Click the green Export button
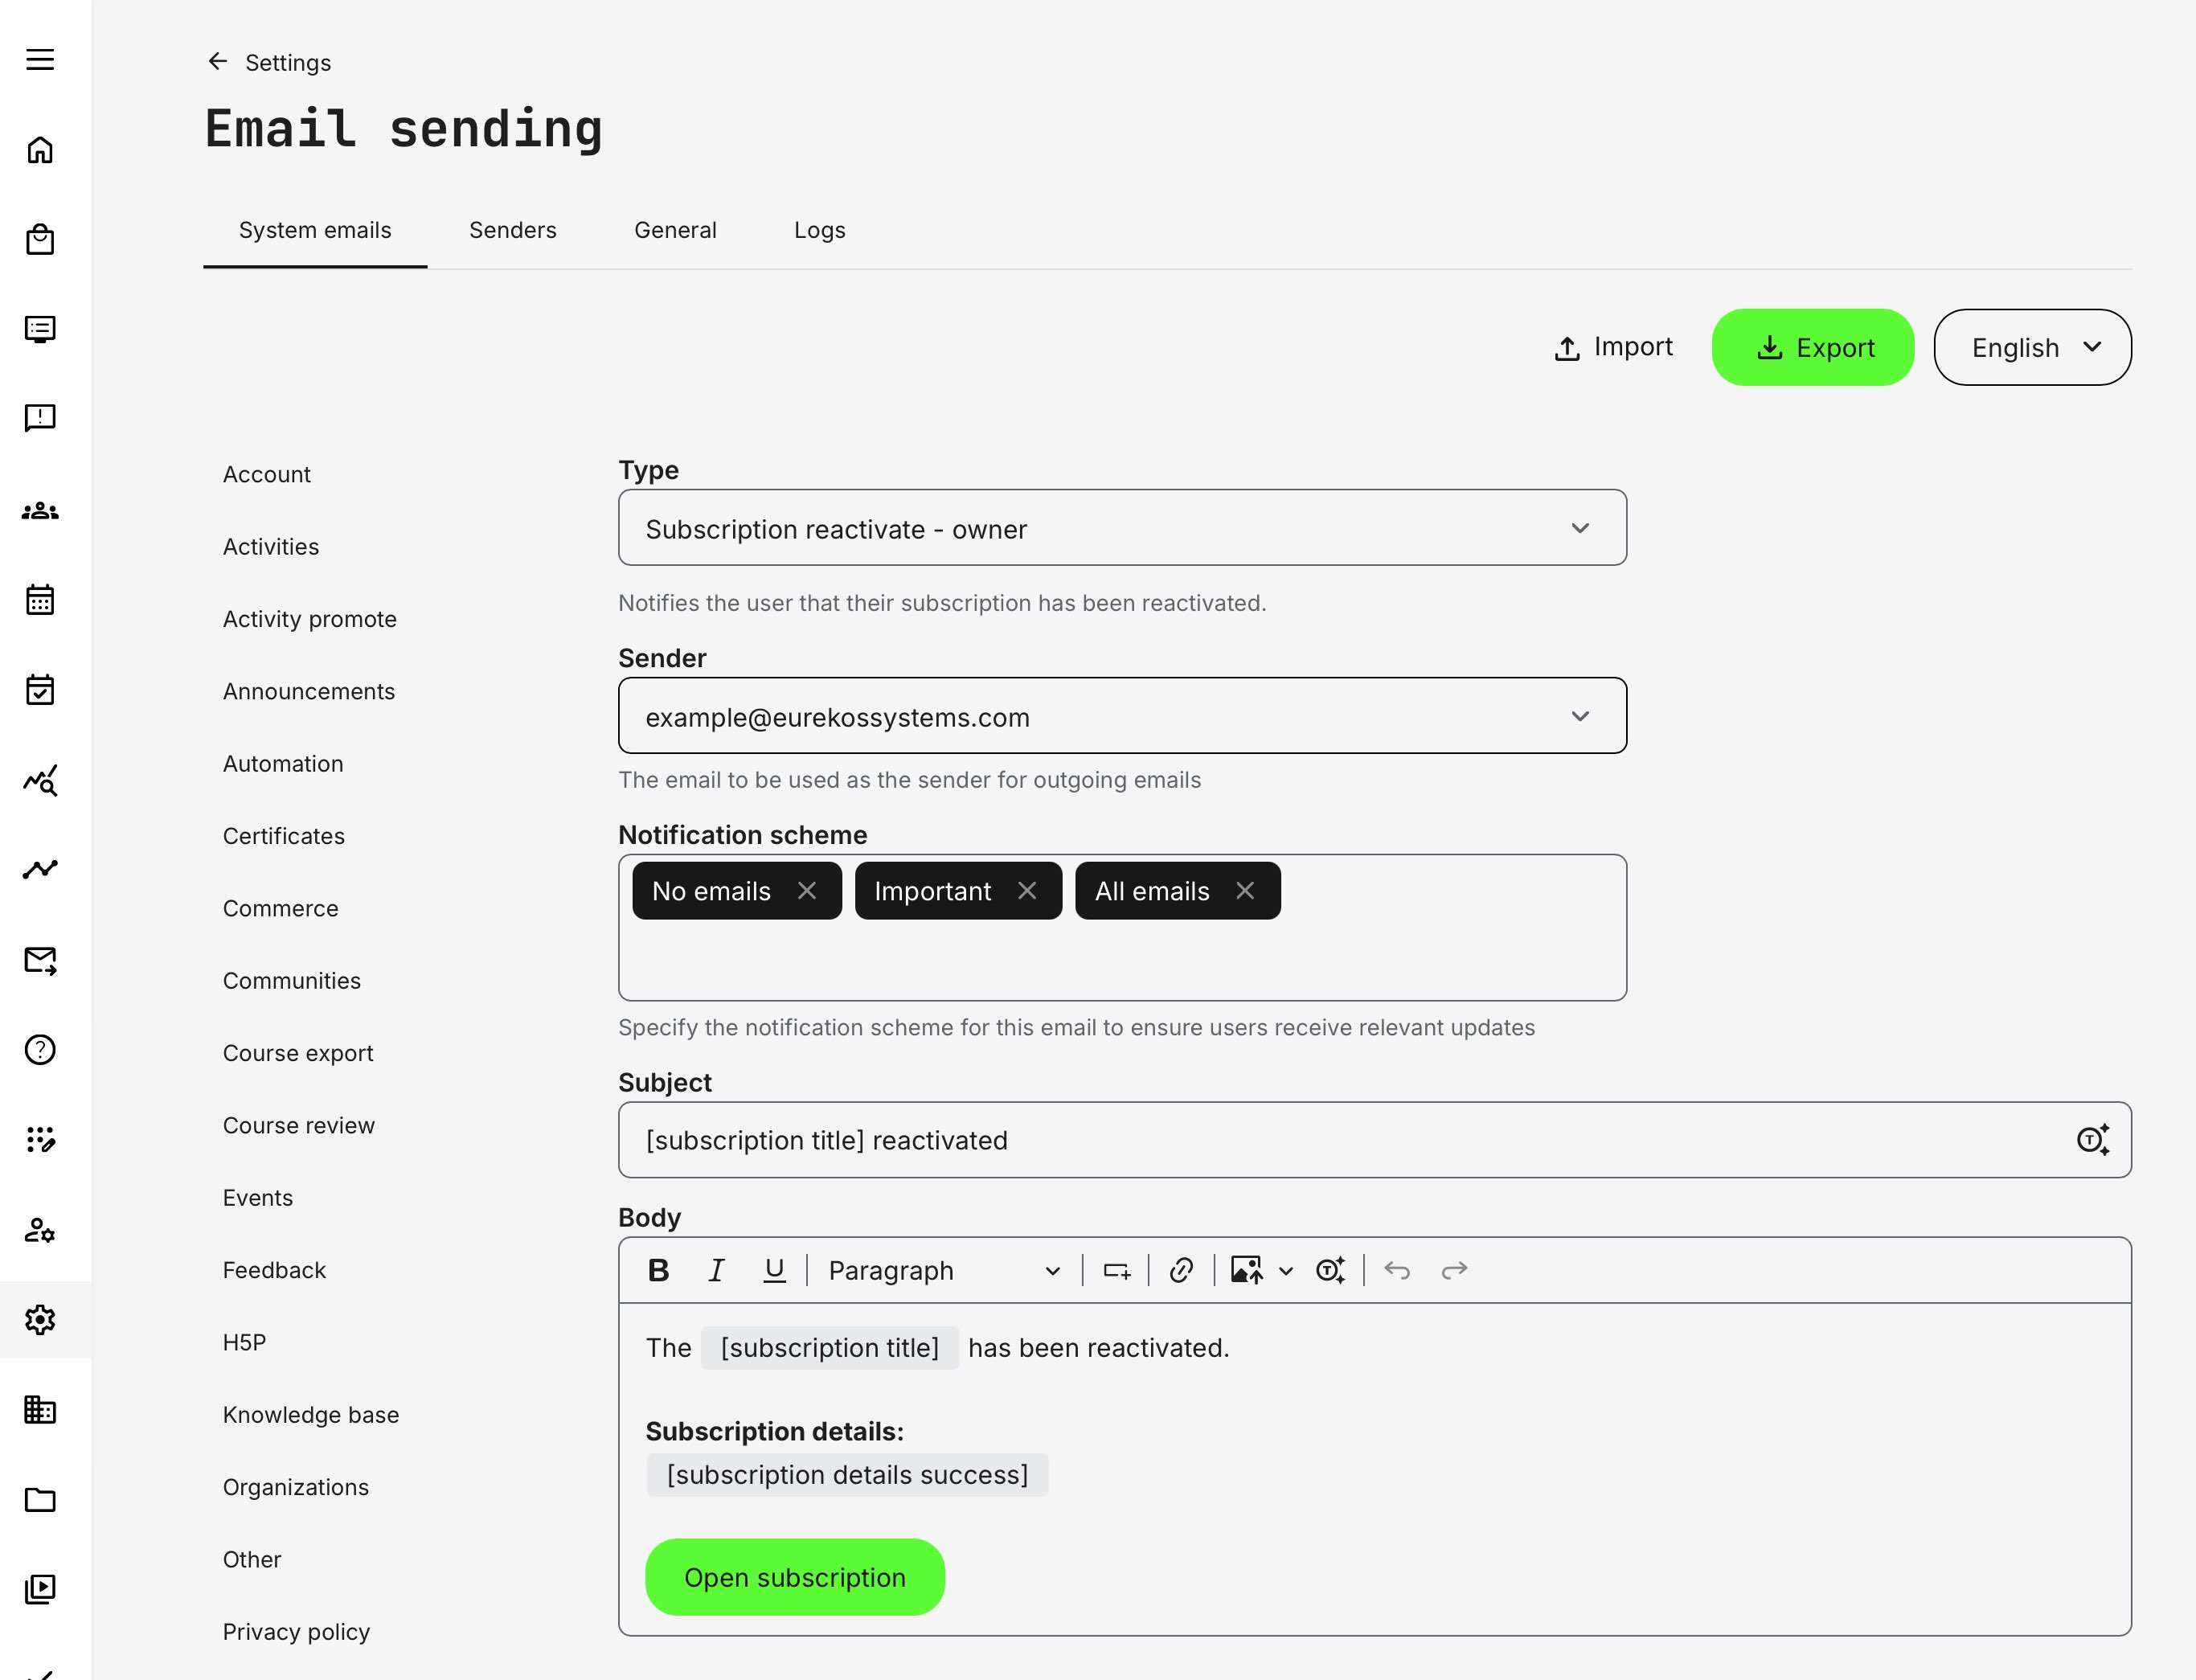 click(x=1812, y=347)
